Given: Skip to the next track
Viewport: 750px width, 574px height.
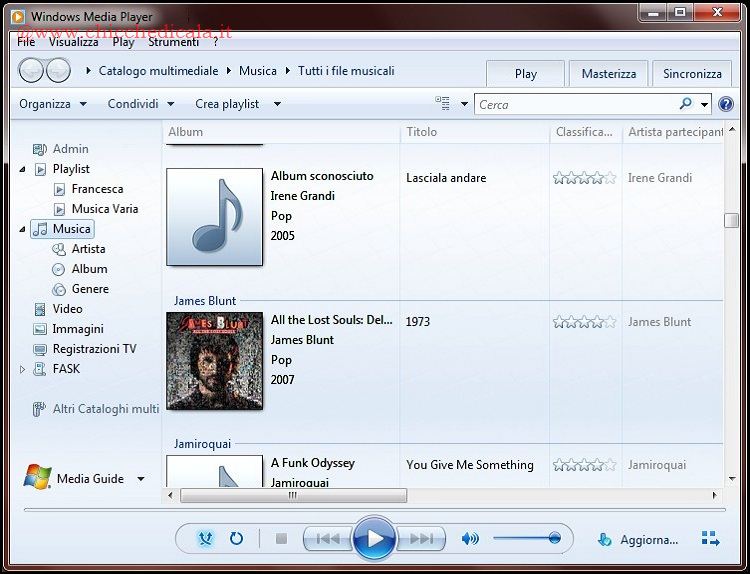Looking at the screenshot, I should tap(422, 539).
